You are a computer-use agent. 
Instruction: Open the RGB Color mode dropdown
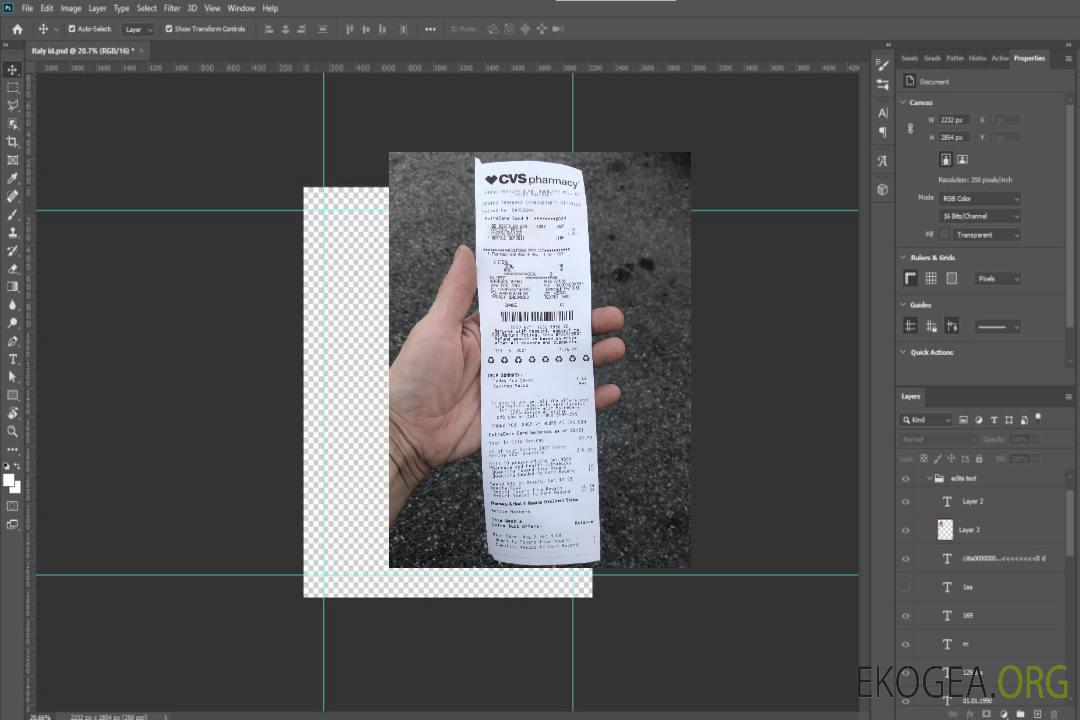[979, 198]
